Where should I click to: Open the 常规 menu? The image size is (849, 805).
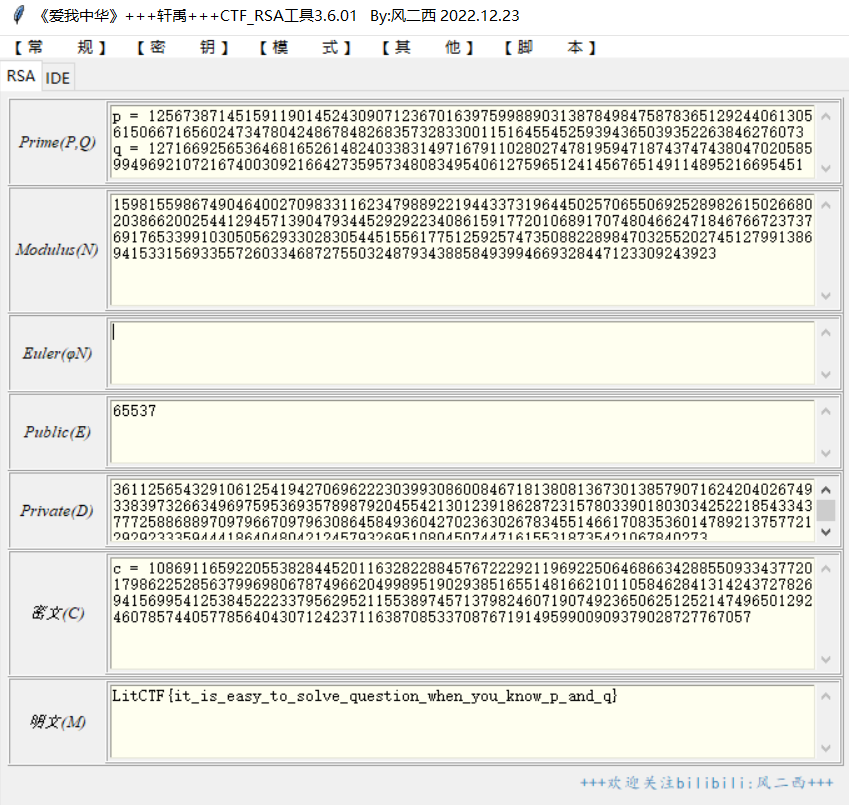(60, 47)
